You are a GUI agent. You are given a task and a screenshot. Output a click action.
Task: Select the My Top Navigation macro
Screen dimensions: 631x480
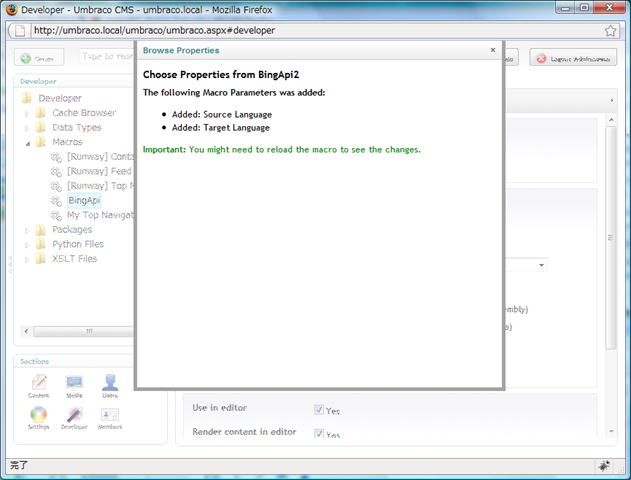[x=100, y=215]
